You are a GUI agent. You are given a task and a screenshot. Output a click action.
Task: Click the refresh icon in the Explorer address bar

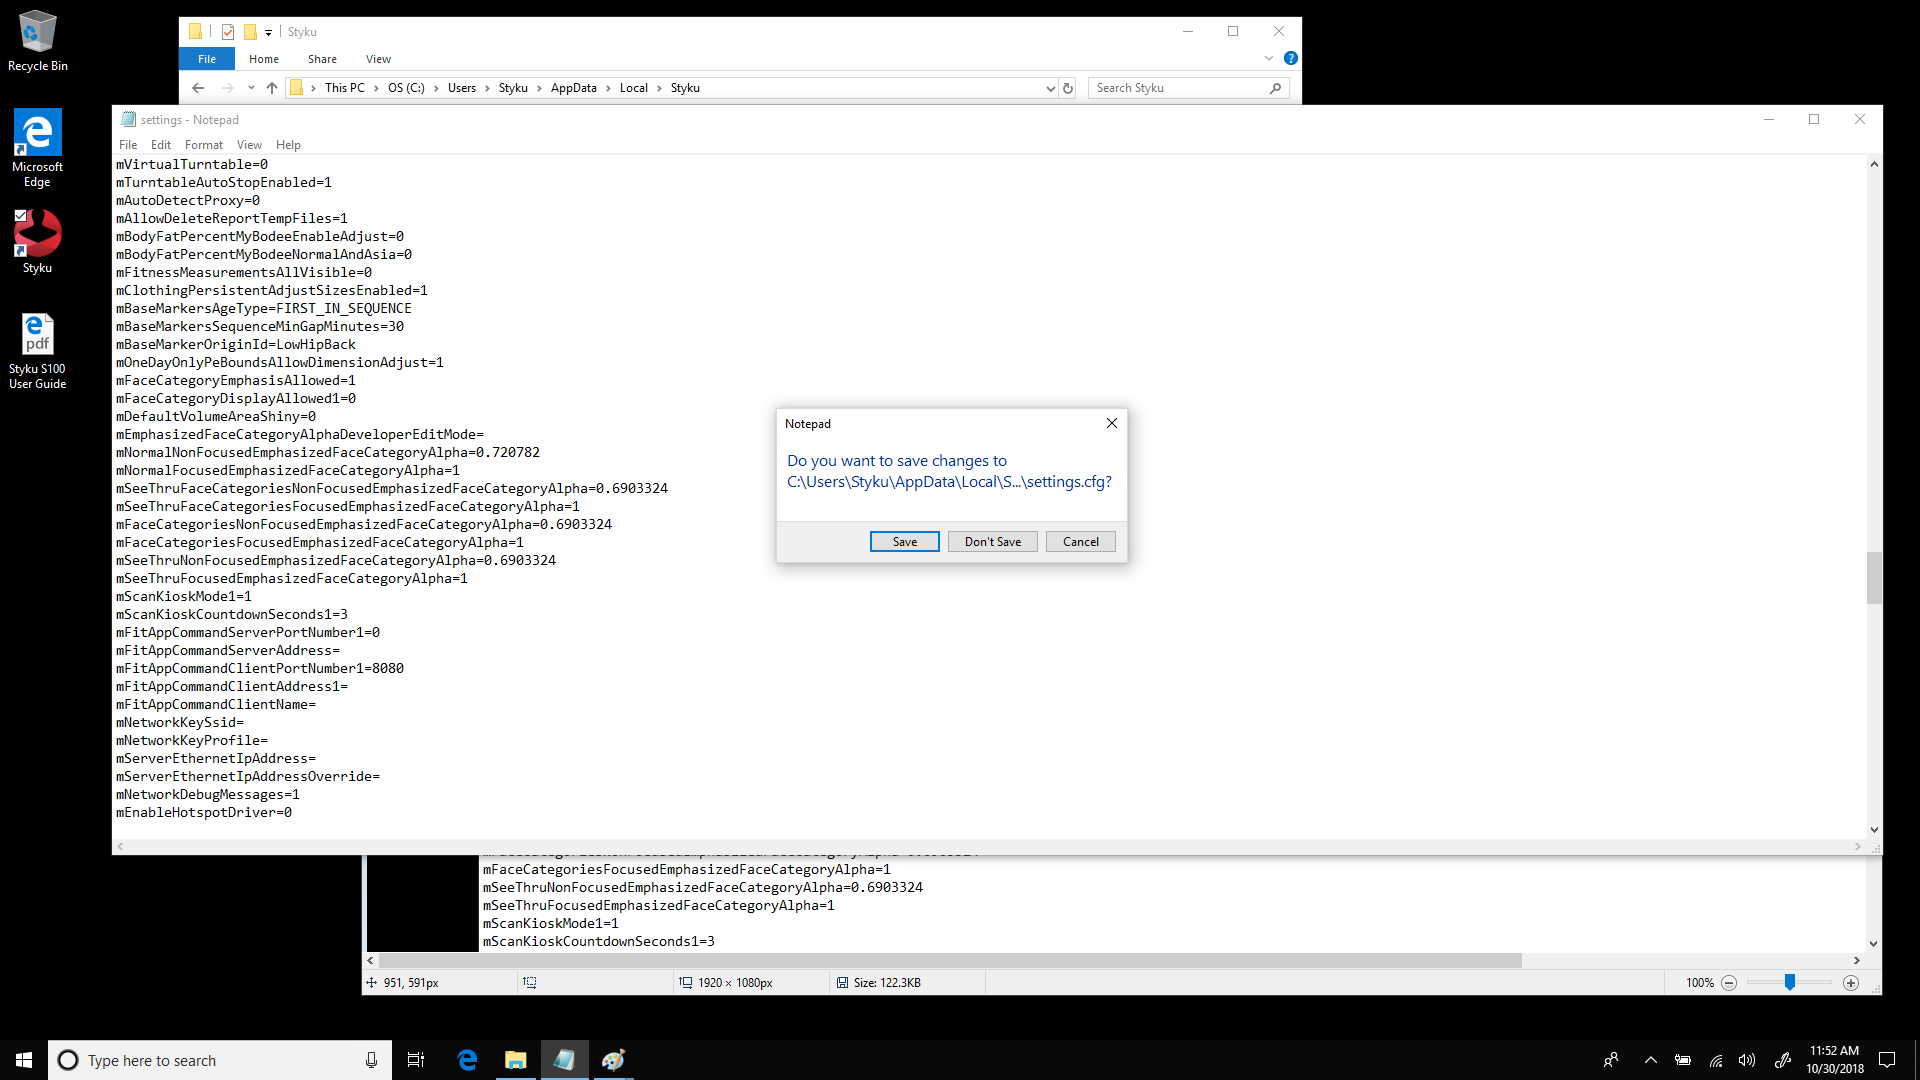[x=1068, y=88]
